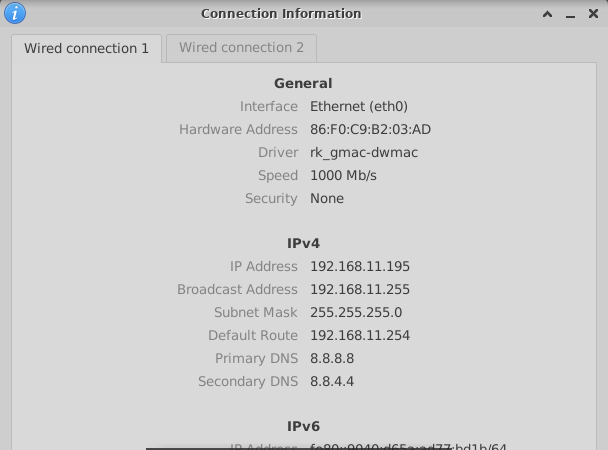This screenshot has width=608, height=450.
Task: Click the Ethernet (eth0) interface value
Action: coord(358,107)
